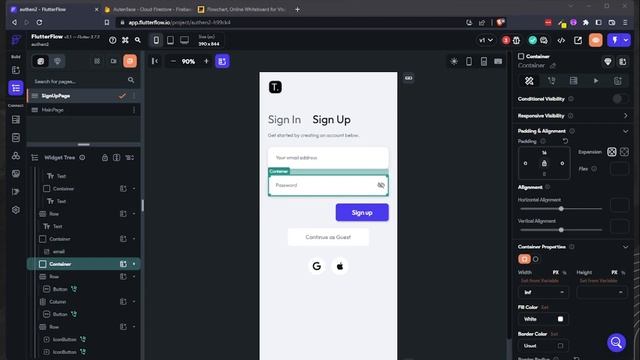Screen dimensions: 640x360
Task: Click the zoom out minus button
Action: pos(173,61)
